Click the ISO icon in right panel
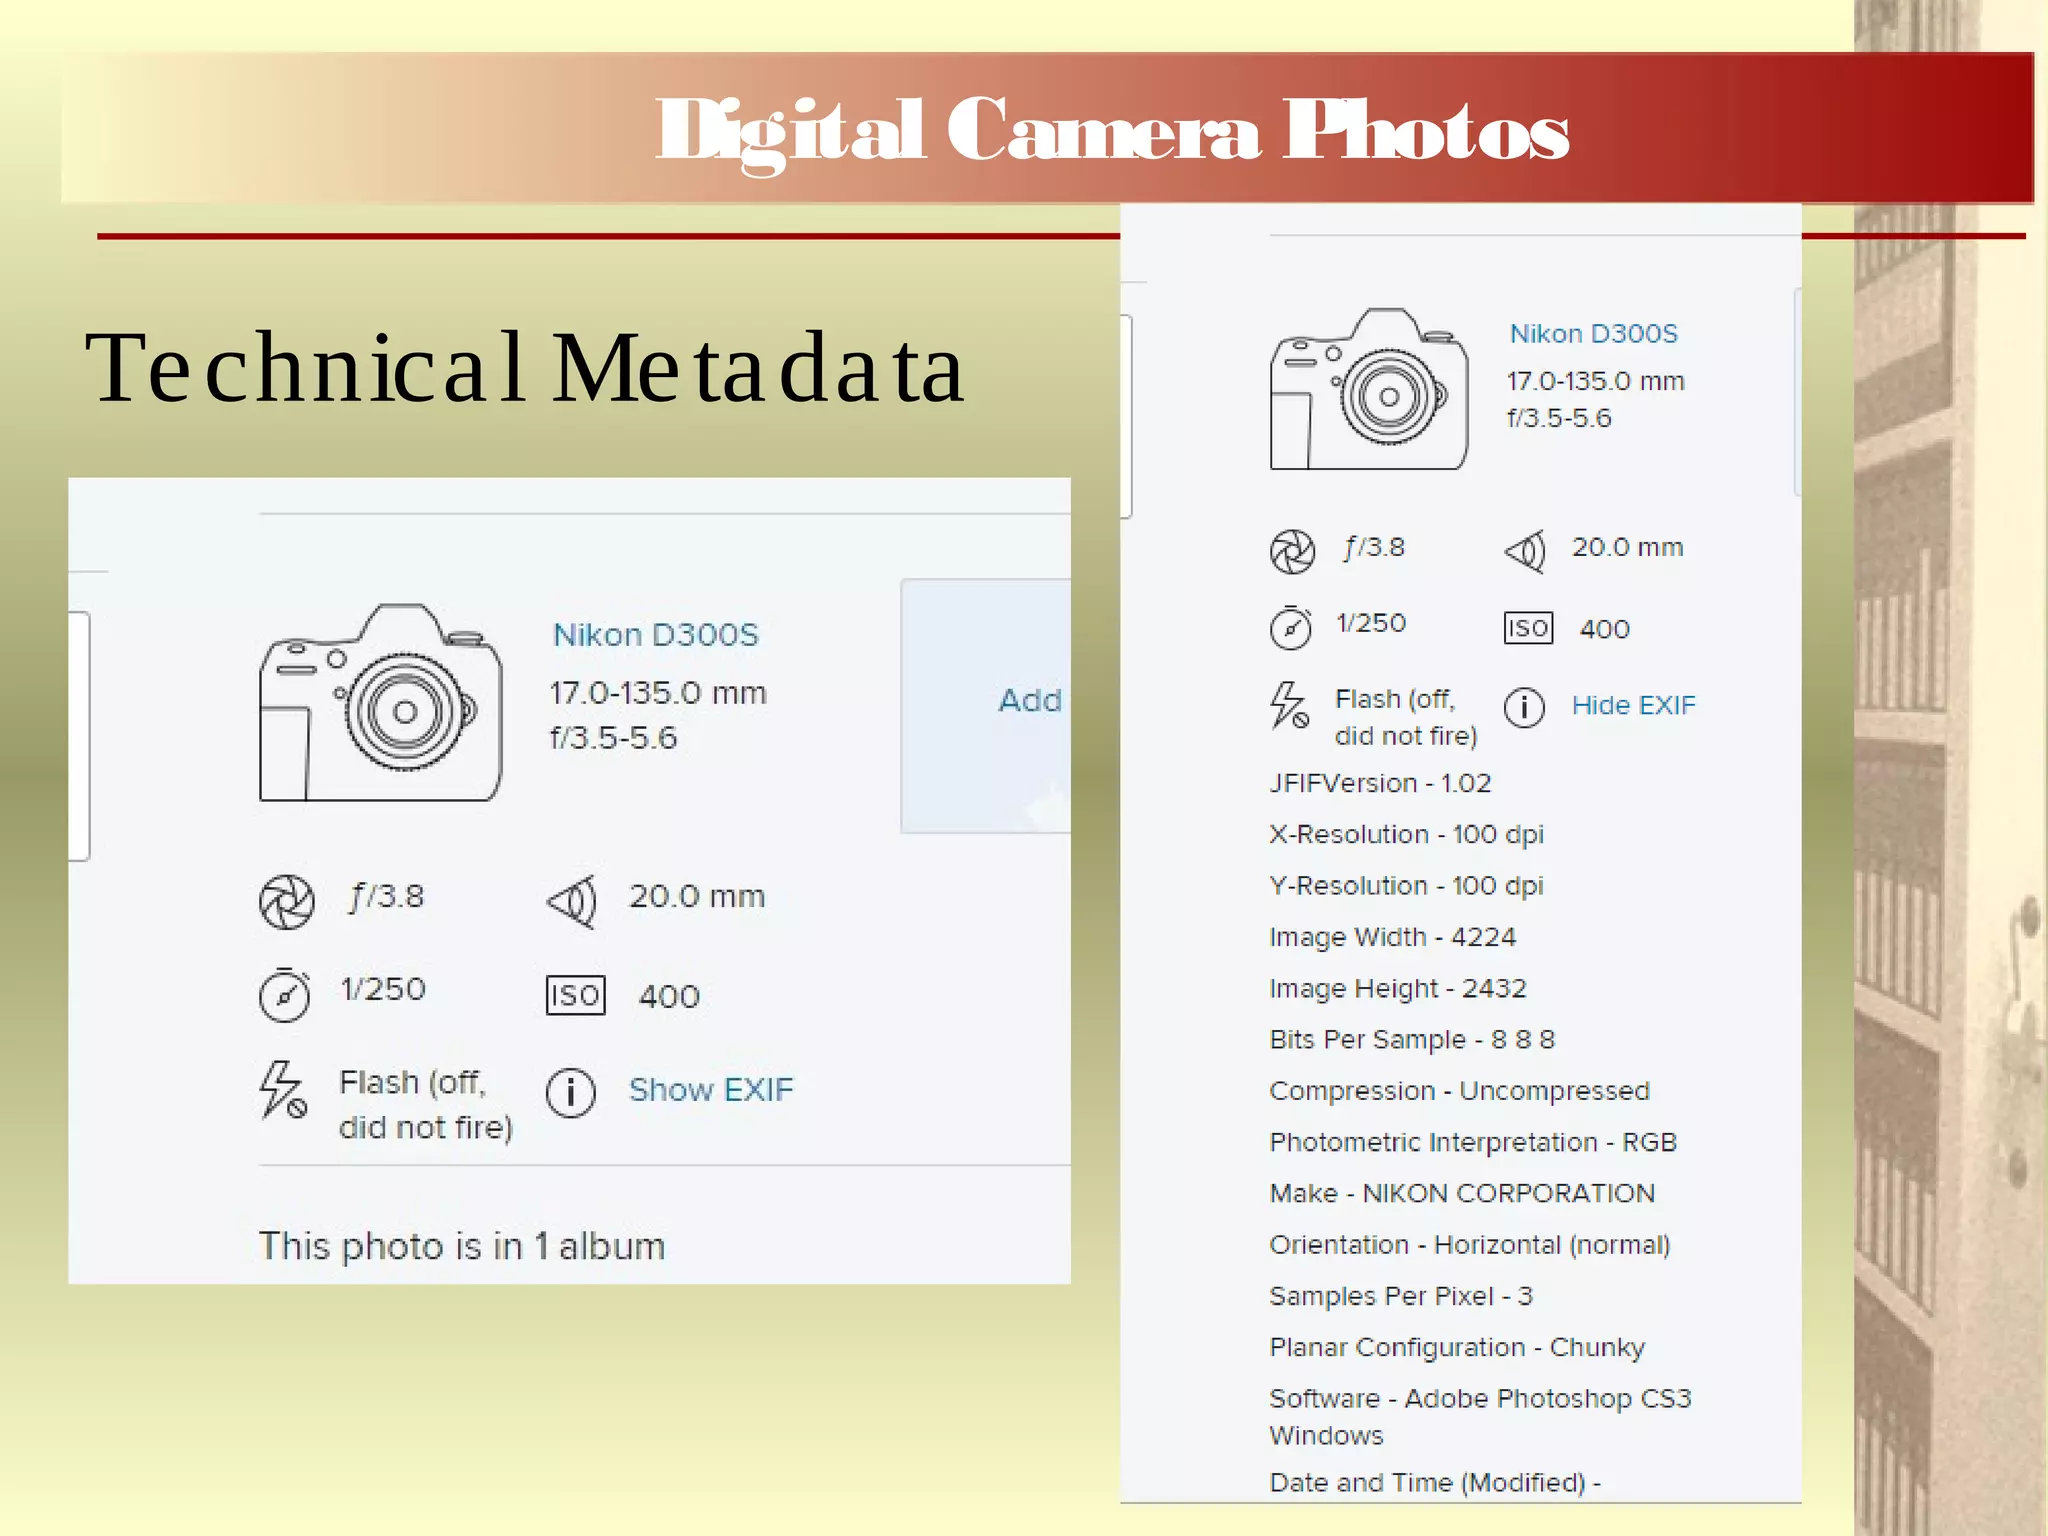 1528,628
